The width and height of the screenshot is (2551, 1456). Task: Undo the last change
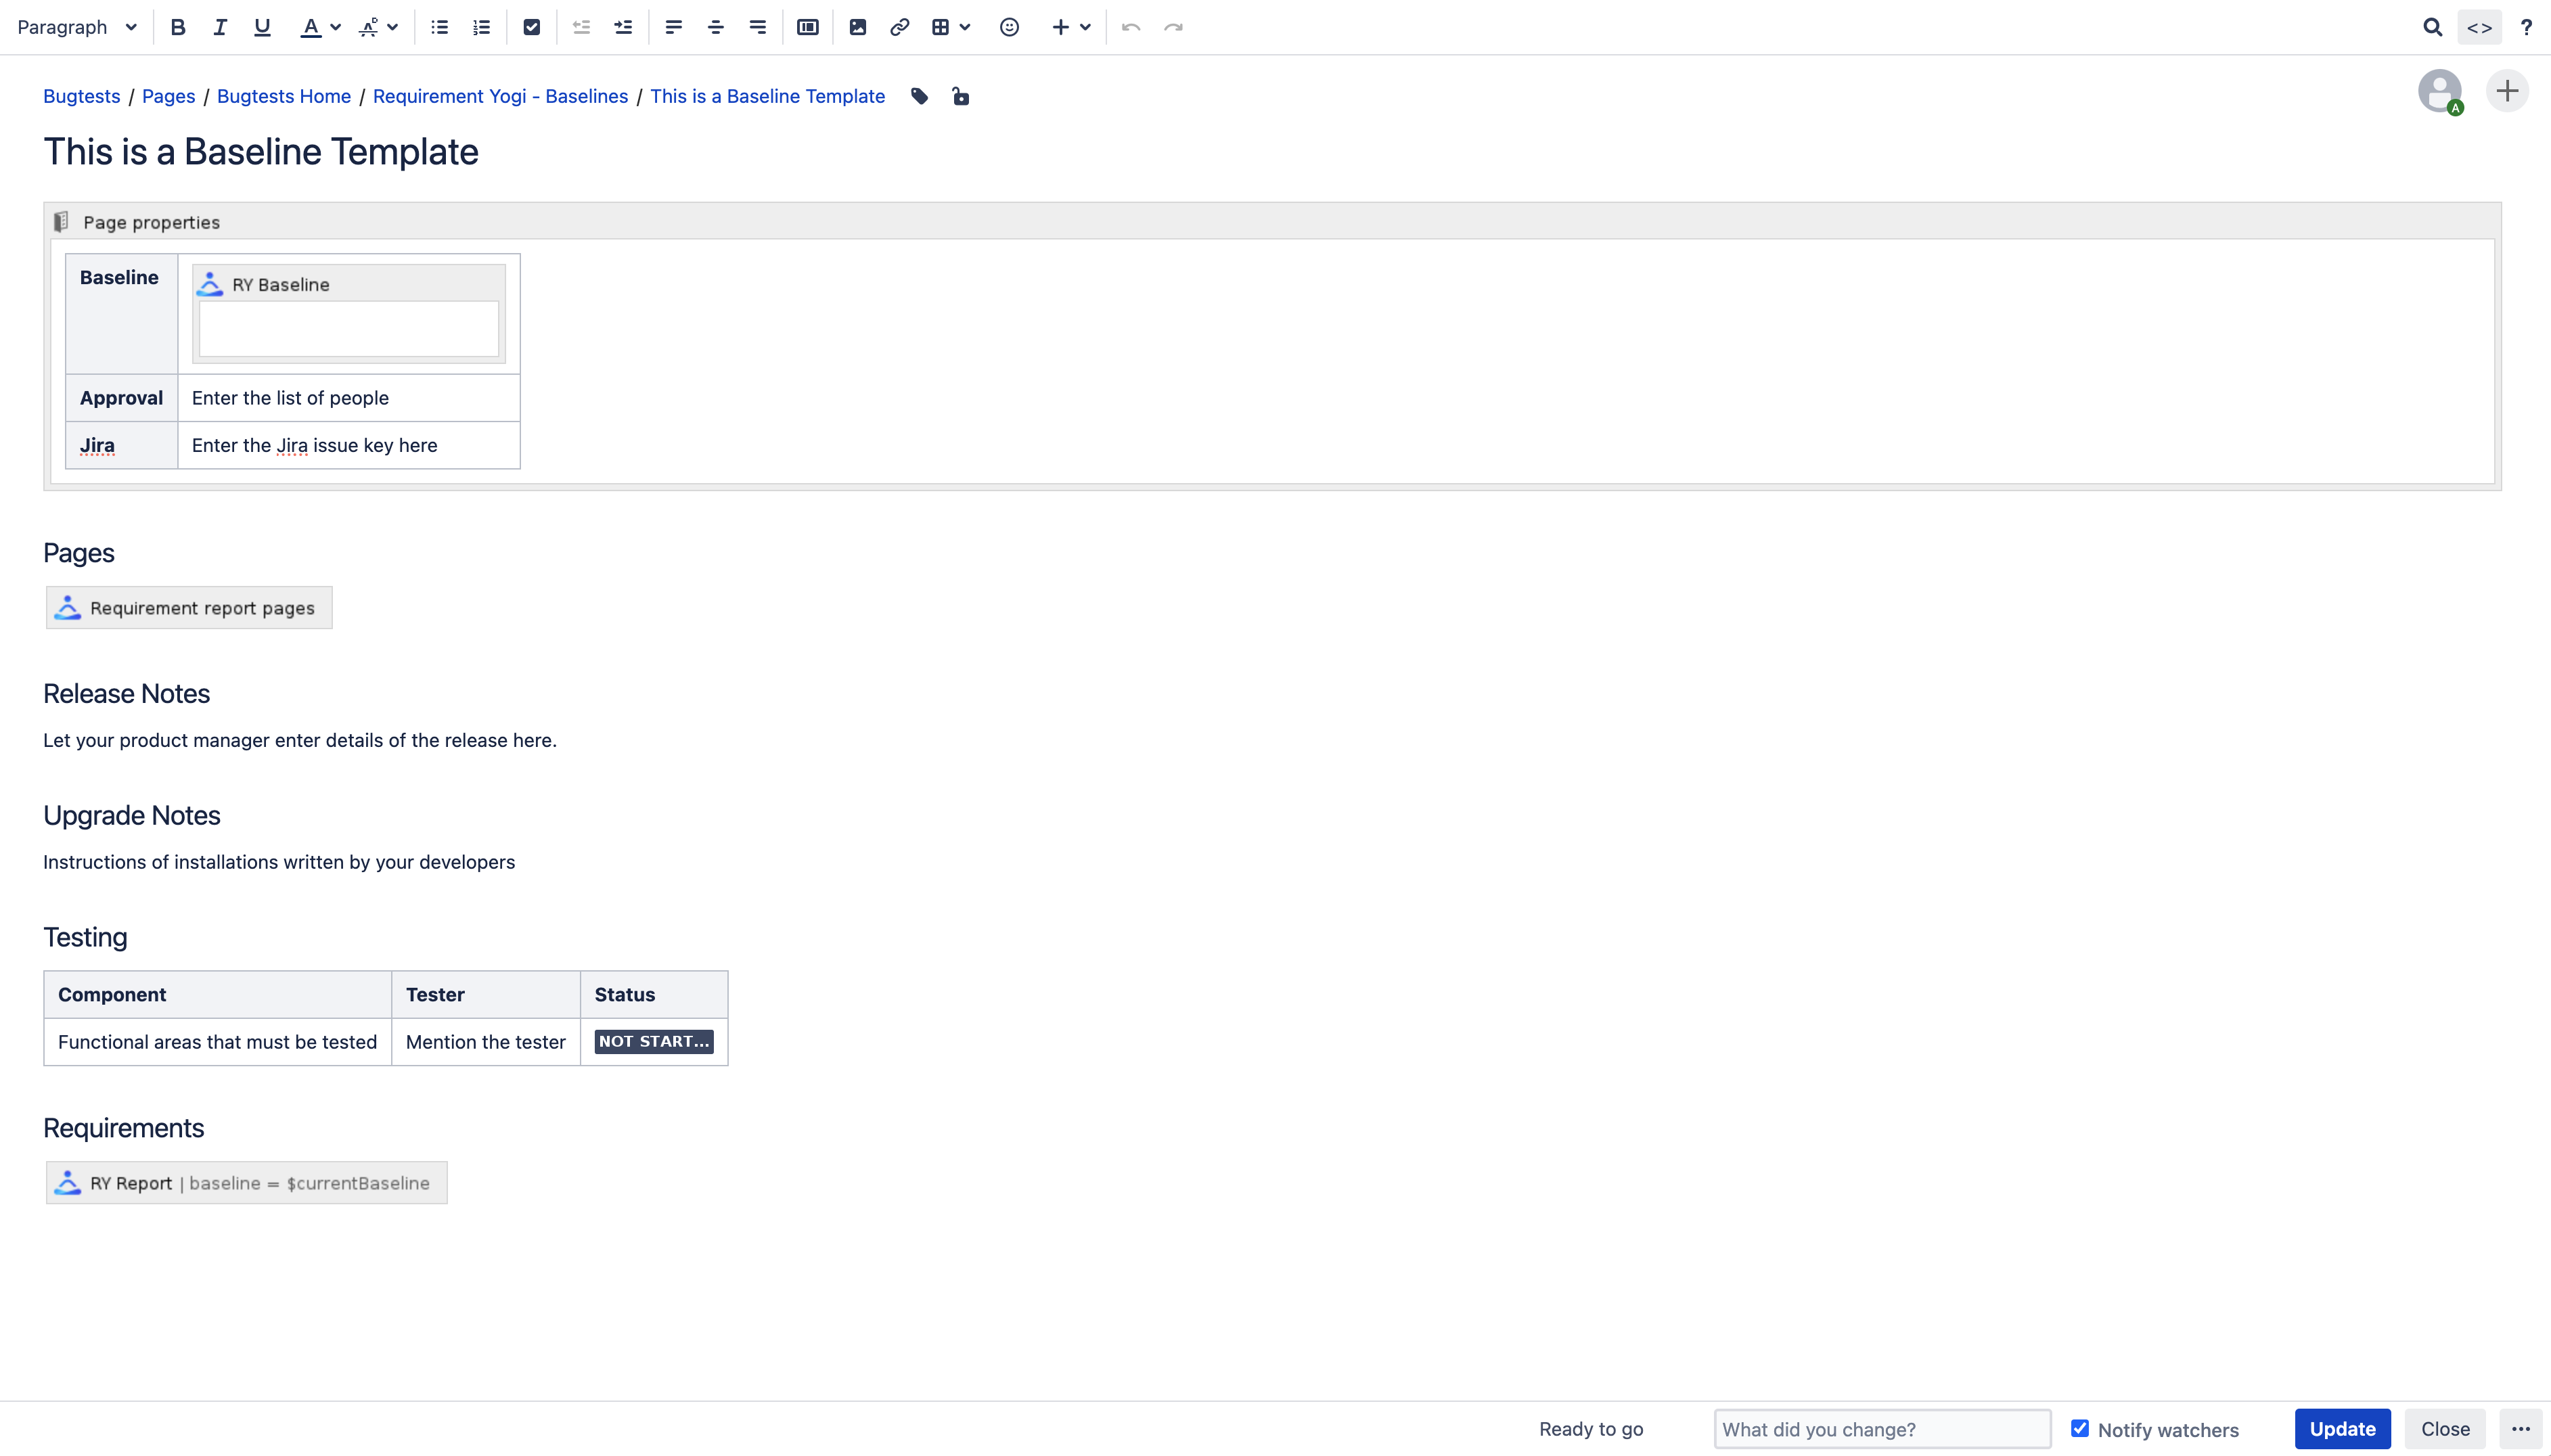point(1130,27)
